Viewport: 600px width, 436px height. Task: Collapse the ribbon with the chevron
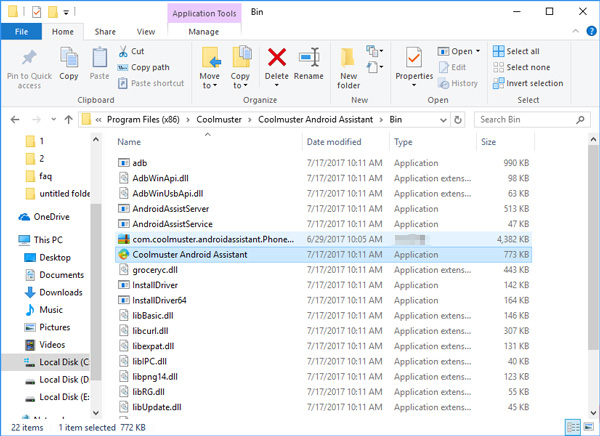pos(575,31)
